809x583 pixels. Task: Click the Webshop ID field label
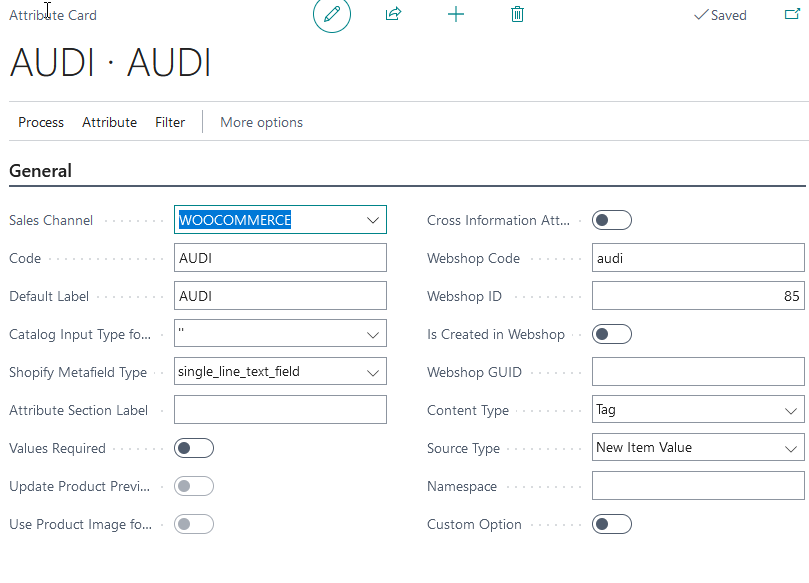464,297
